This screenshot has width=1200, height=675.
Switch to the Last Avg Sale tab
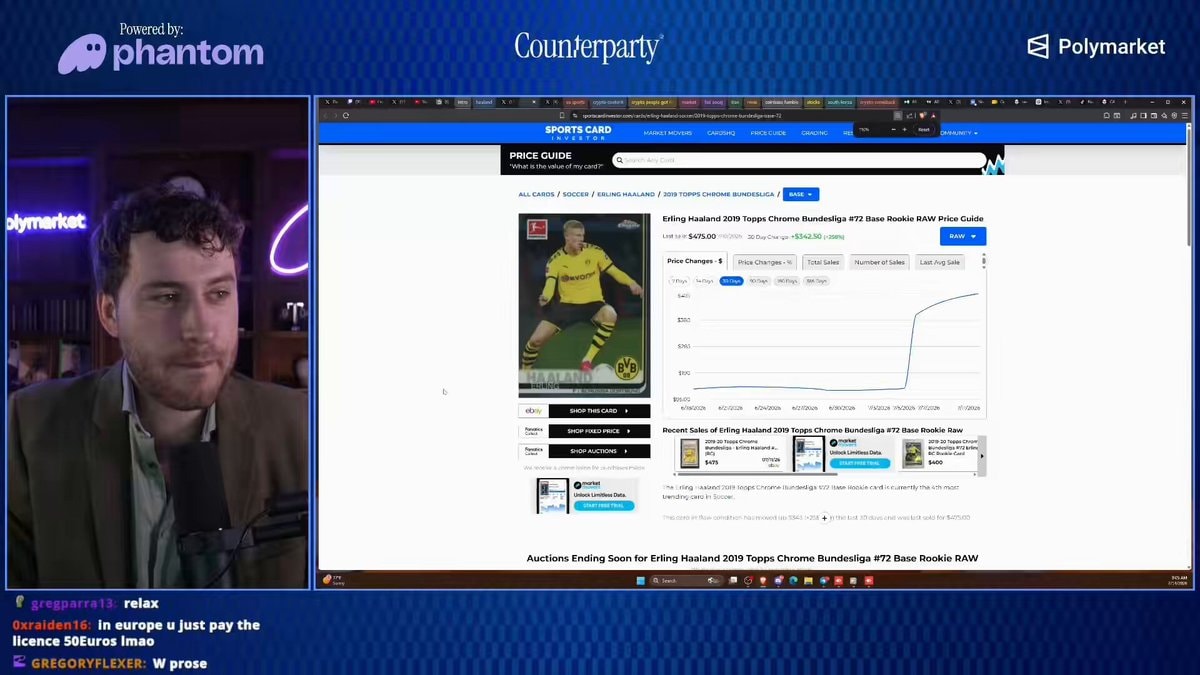click(940, 262)
